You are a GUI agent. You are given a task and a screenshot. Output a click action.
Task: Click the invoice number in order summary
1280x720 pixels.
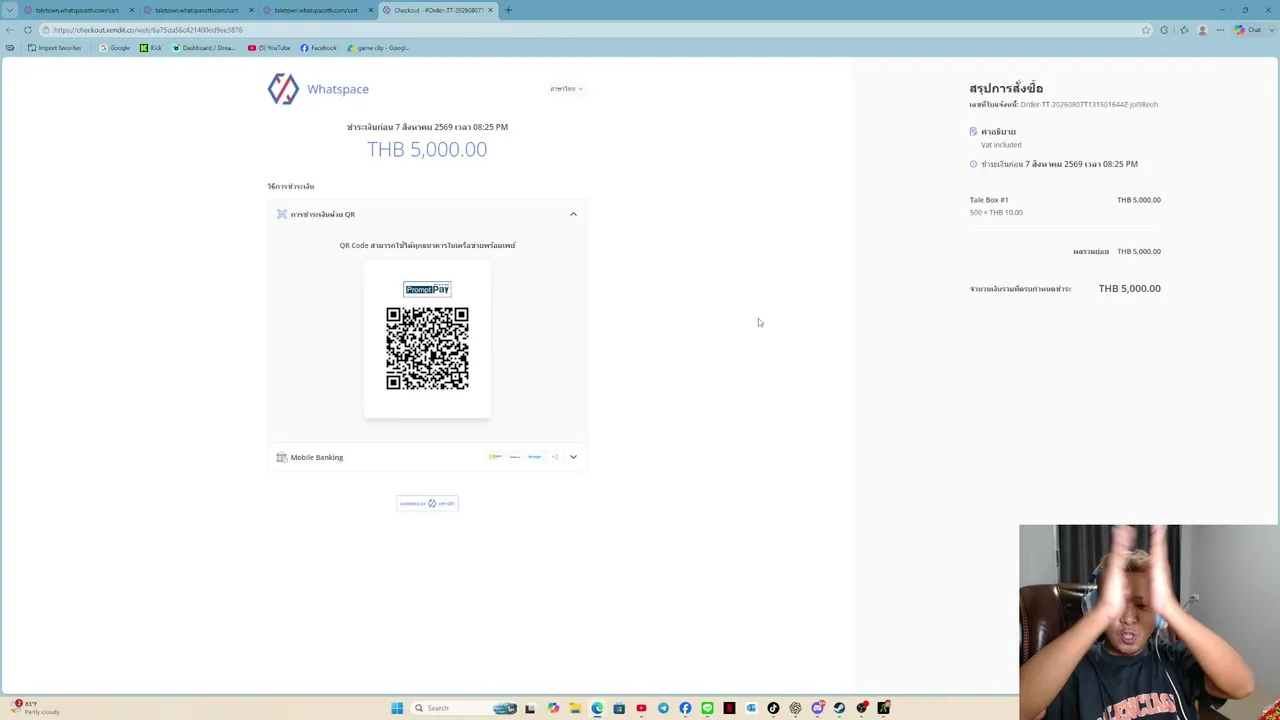[x=1089, y=104]
